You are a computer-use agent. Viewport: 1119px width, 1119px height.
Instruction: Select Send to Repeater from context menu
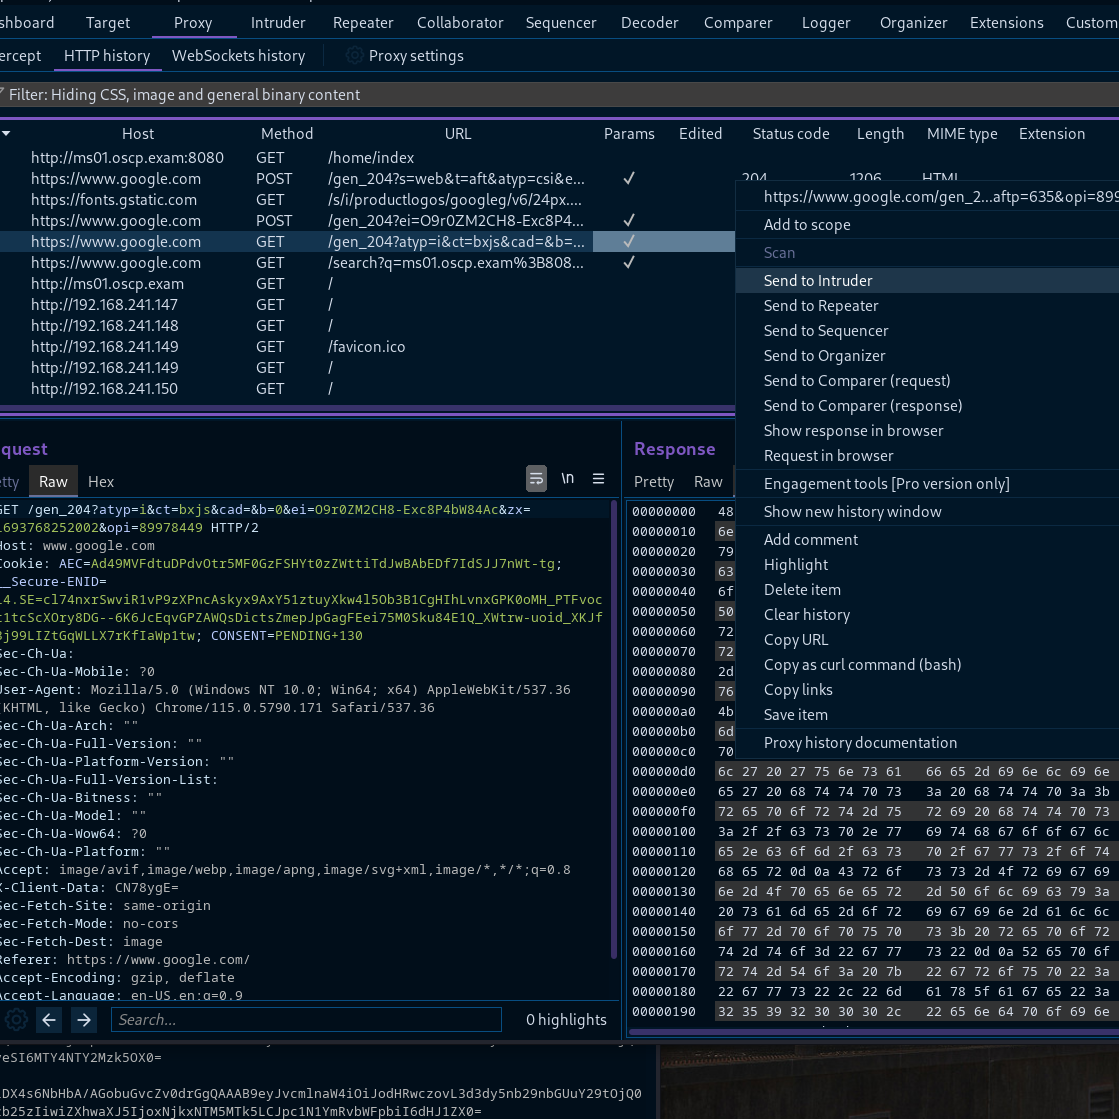click(821, 306)
